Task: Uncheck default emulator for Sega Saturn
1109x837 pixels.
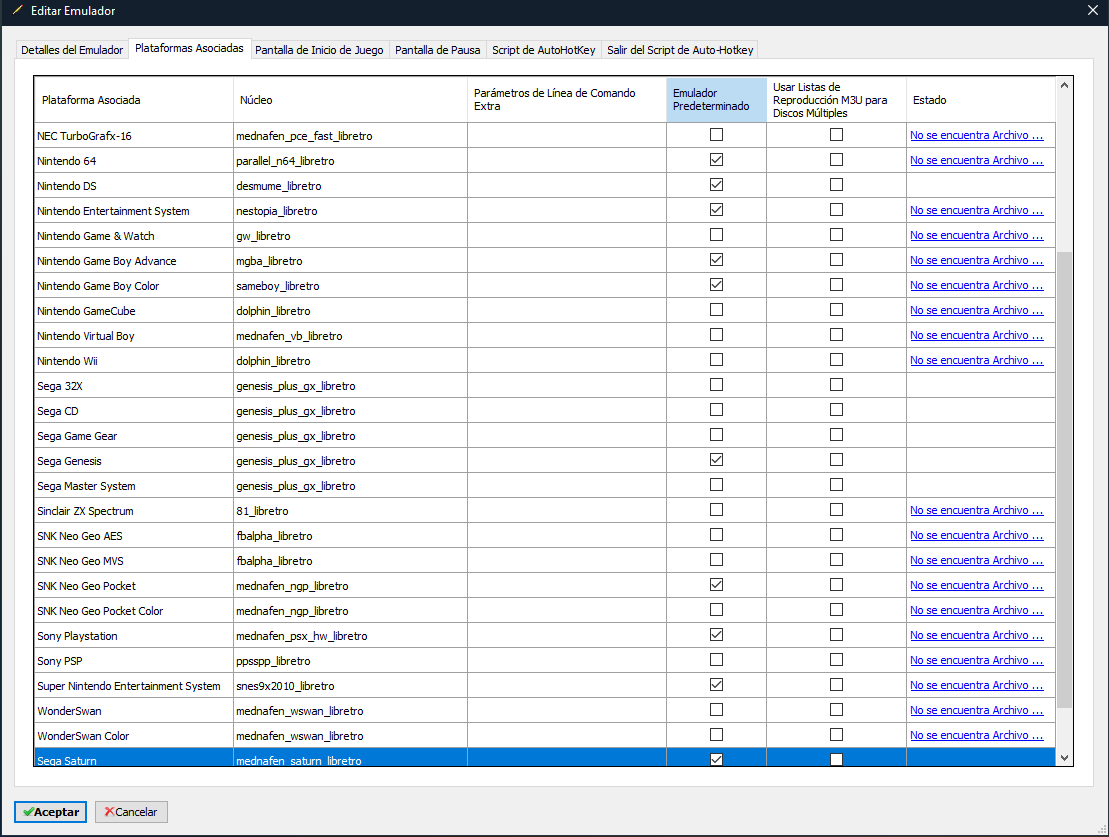Action: (x=716, y=759)
